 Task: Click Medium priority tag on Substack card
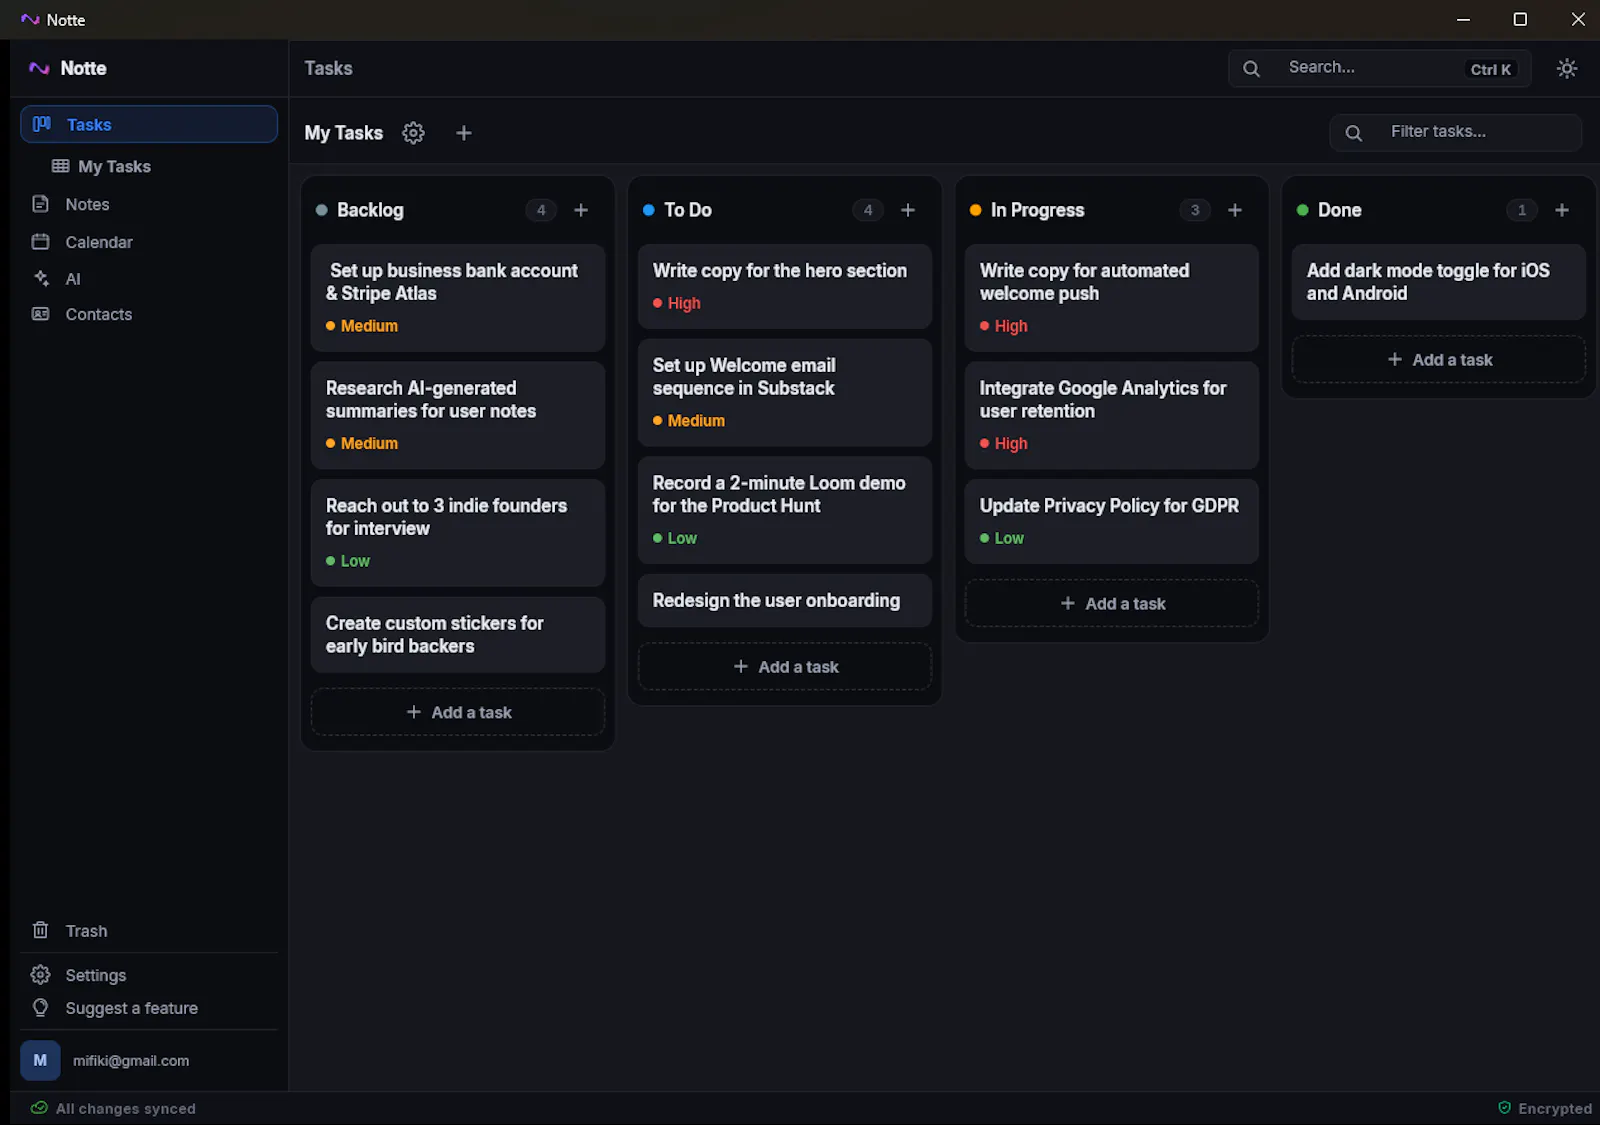(689, 421)
